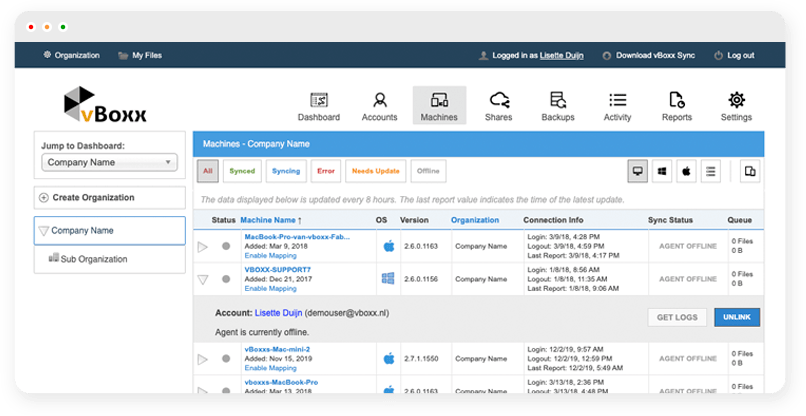Toggle the Synced status filter

point(242,171)
